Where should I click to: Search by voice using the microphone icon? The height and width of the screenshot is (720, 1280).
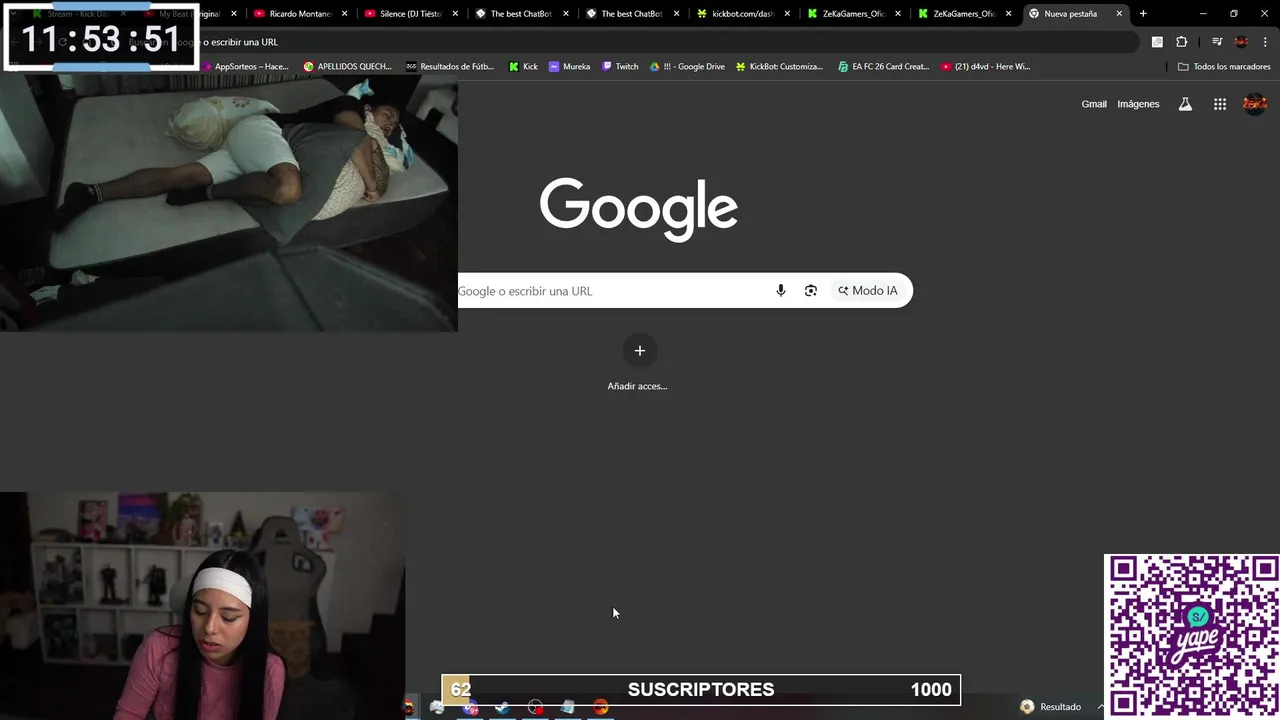tap(781, 291)
